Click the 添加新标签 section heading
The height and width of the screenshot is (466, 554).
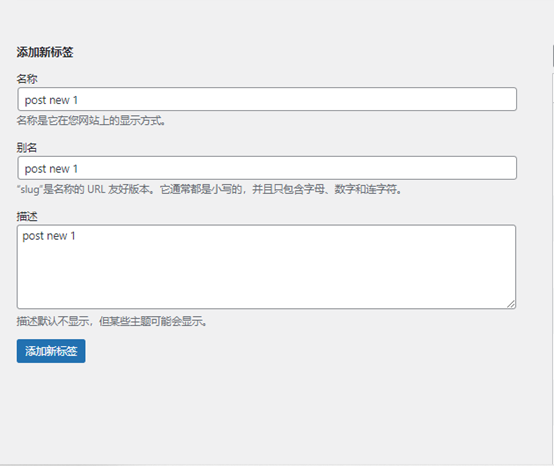(45, 52)
